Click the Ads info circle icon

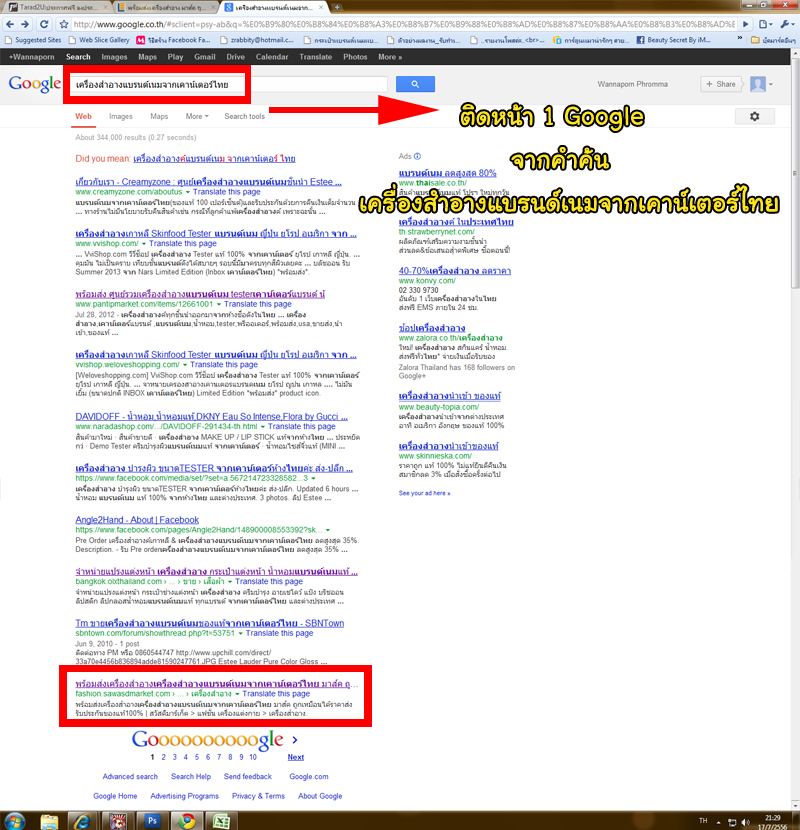[417, 156]
